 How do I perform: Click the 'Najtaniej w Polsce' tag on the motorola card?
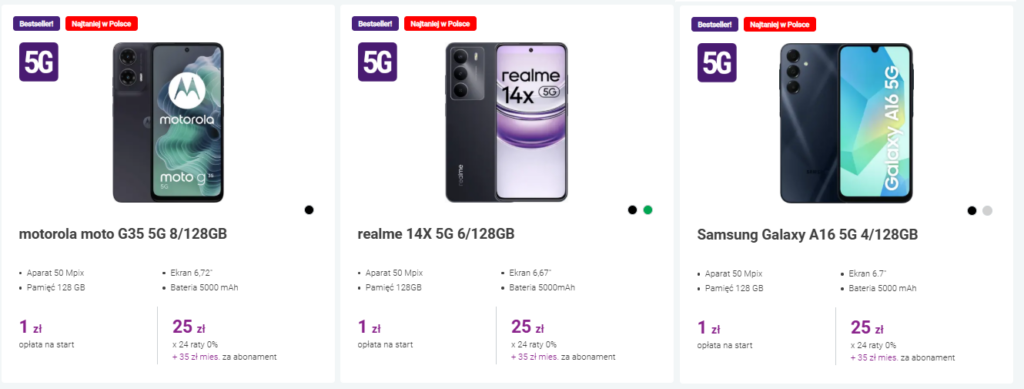(101, 23)
